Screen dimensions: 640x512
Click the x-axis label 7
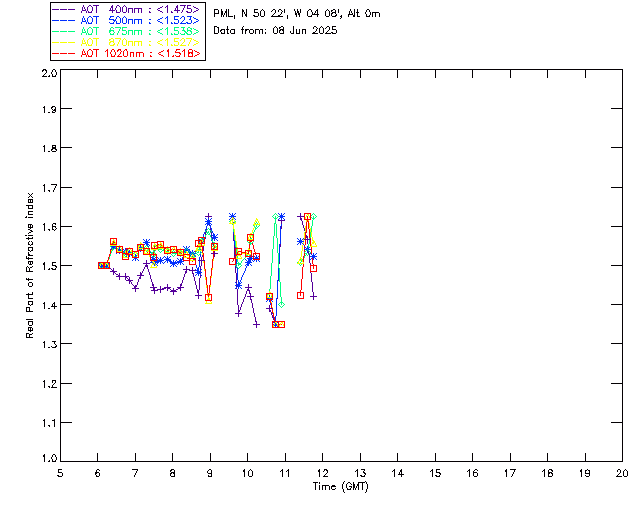pyautogui.click(x=135, y=473)
